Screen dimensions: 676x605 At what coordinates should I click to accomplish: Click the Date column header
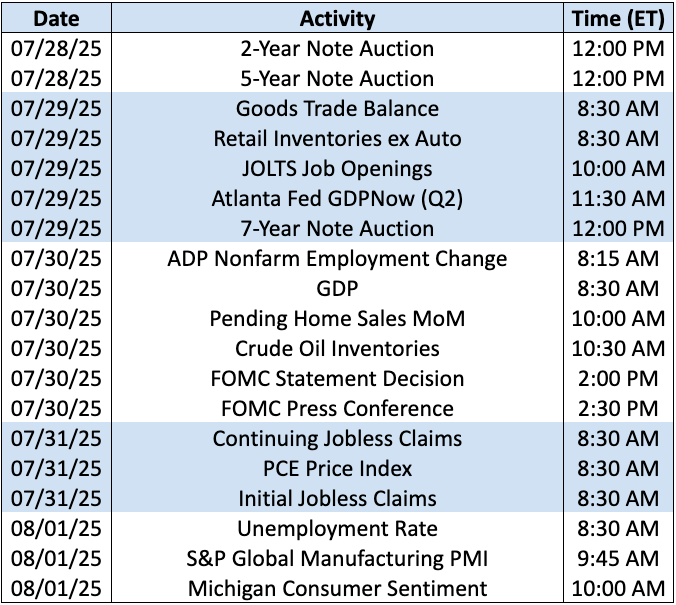[x=56, y=19]
